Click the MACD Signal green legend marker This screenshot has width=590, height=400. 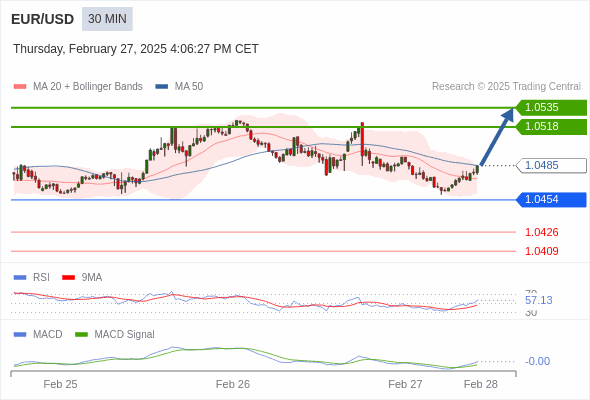click(81, 335)
